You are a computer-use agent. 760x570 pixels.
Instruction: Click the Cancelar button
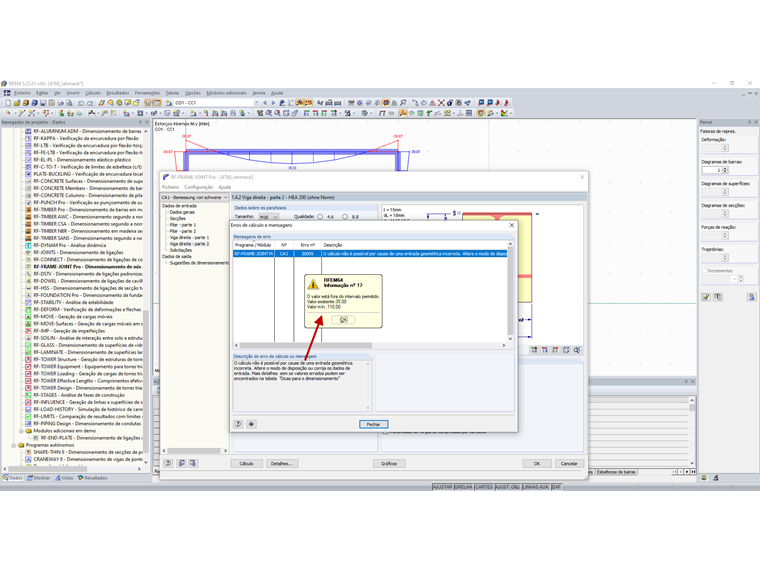(569, 463)
